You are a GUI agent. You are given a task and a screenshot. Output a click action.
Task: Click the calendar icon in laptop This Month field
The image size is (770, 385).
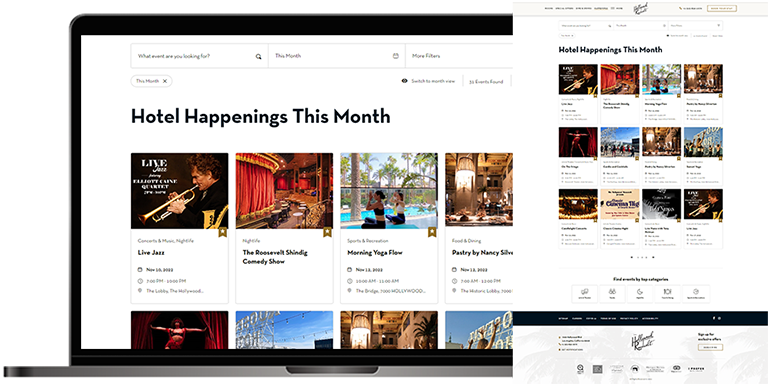tap(396, 56)
